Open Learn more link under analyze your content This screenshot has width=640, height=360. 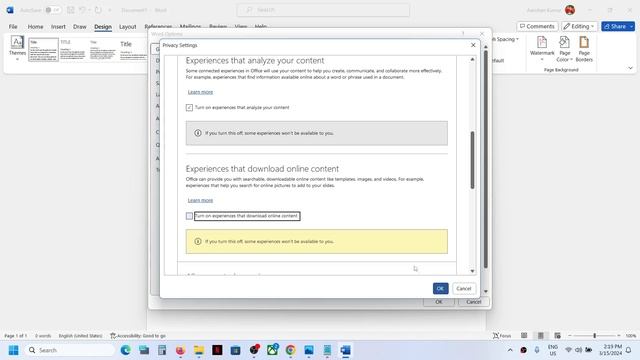tap(200, 92)
